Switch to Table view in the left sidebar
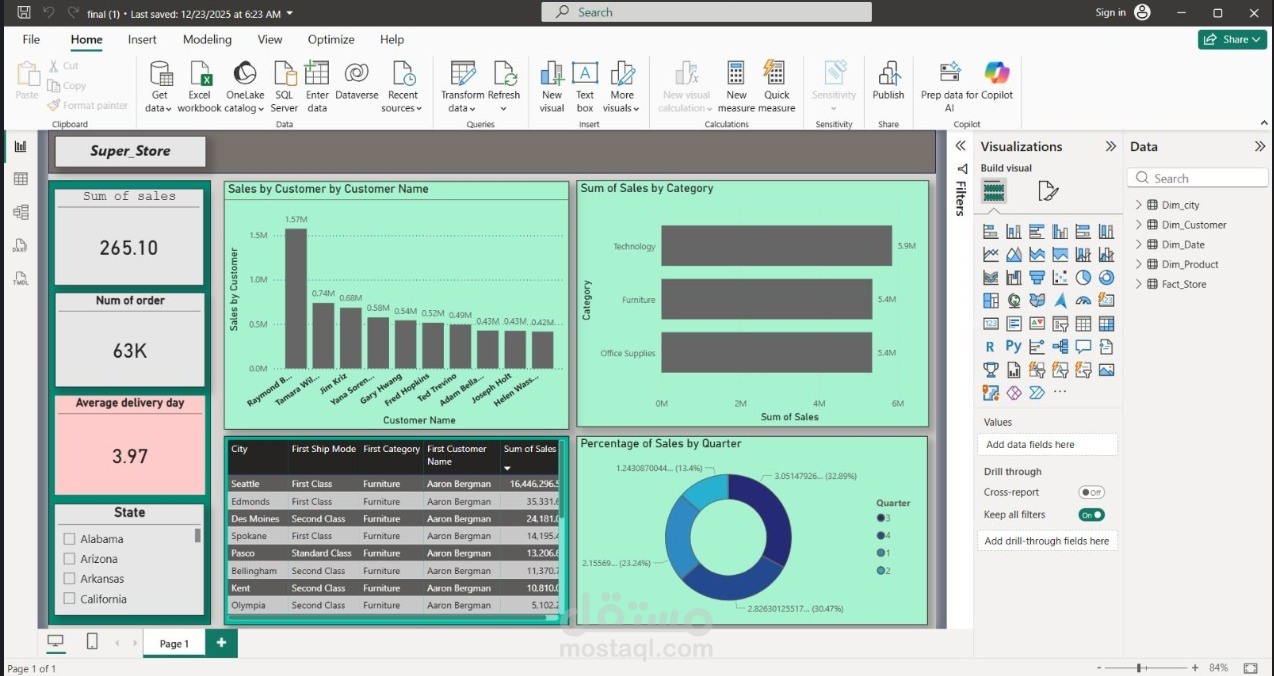 point(20,178)
